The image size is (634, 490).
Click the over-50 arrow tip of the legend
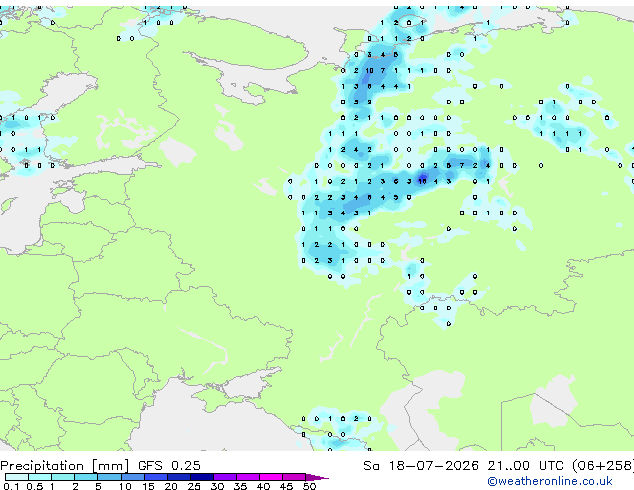[x=317, y=477]
